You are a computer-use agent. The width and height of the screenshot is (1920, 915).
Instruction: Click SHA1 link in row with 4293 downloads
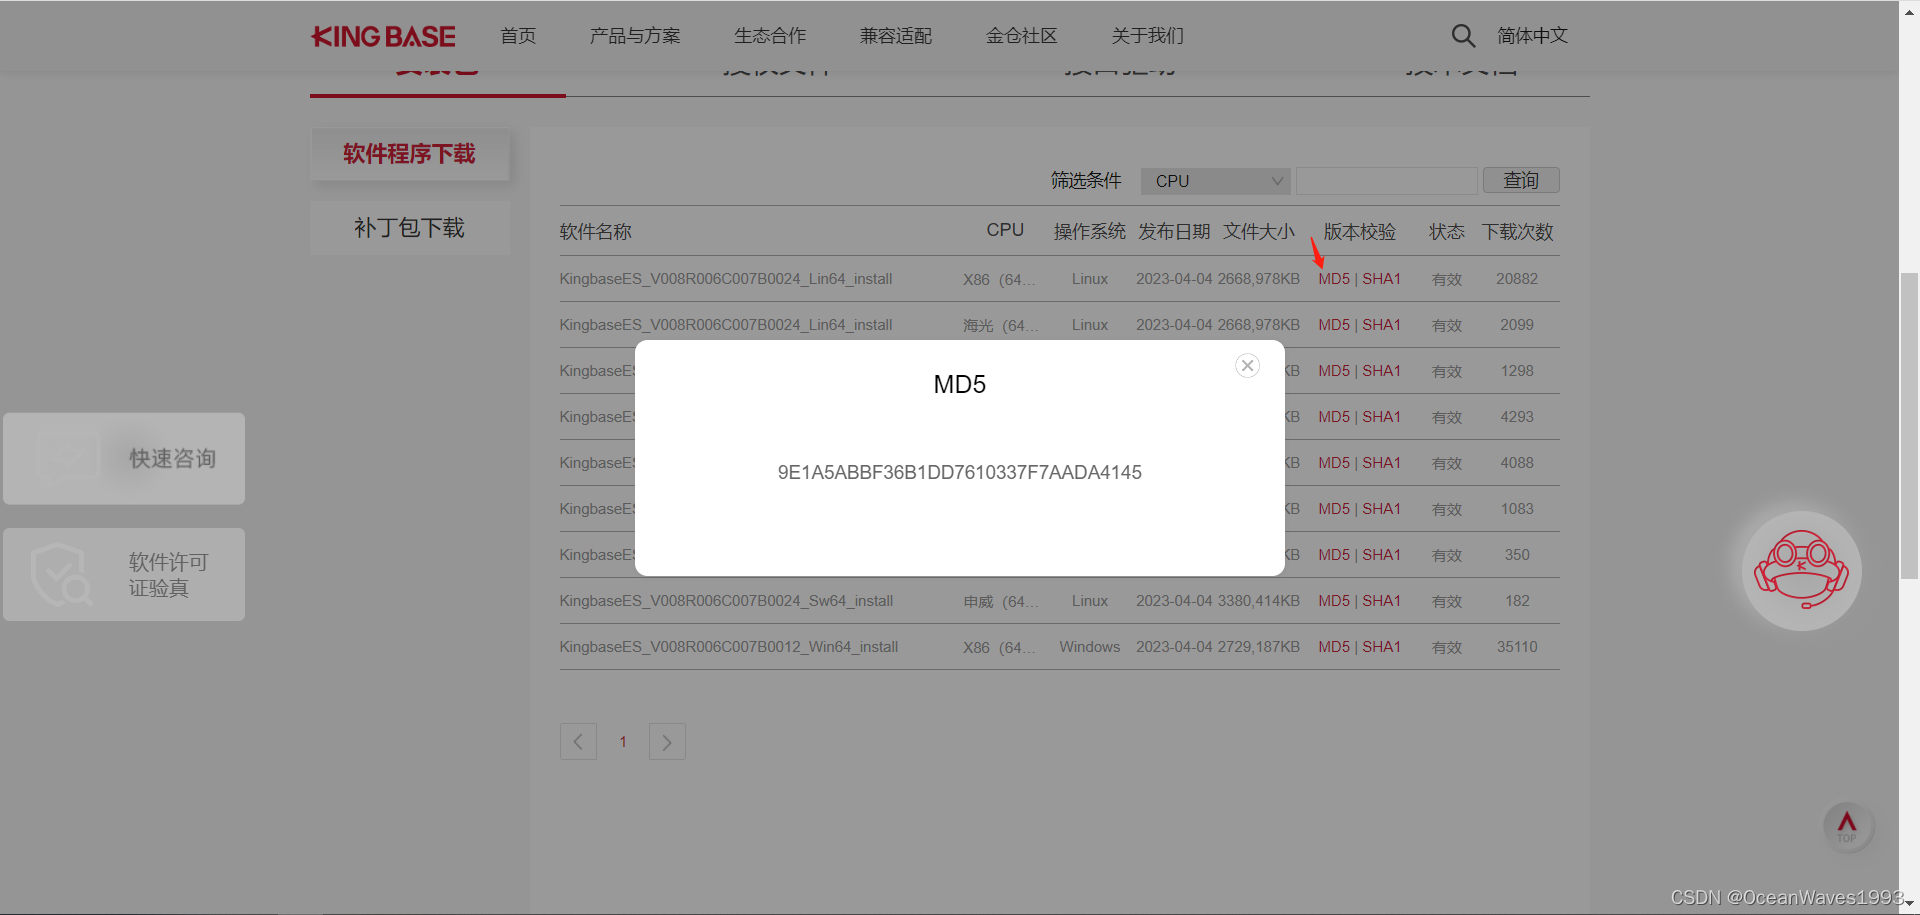click(x=1382, y=417)
